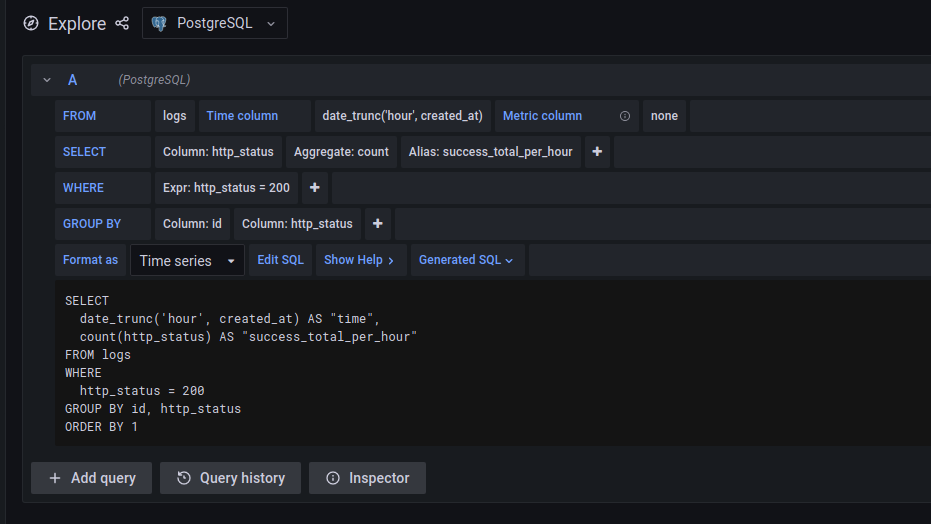Click the ORDER BY 1 line in generated SQL
This screenshot has width=931, height=524.
(102, 427)
